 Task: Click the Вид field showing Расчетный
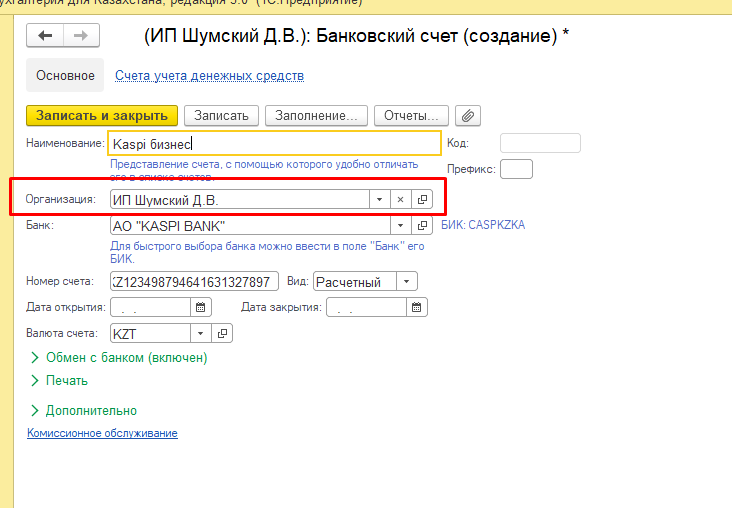(355, 282)
